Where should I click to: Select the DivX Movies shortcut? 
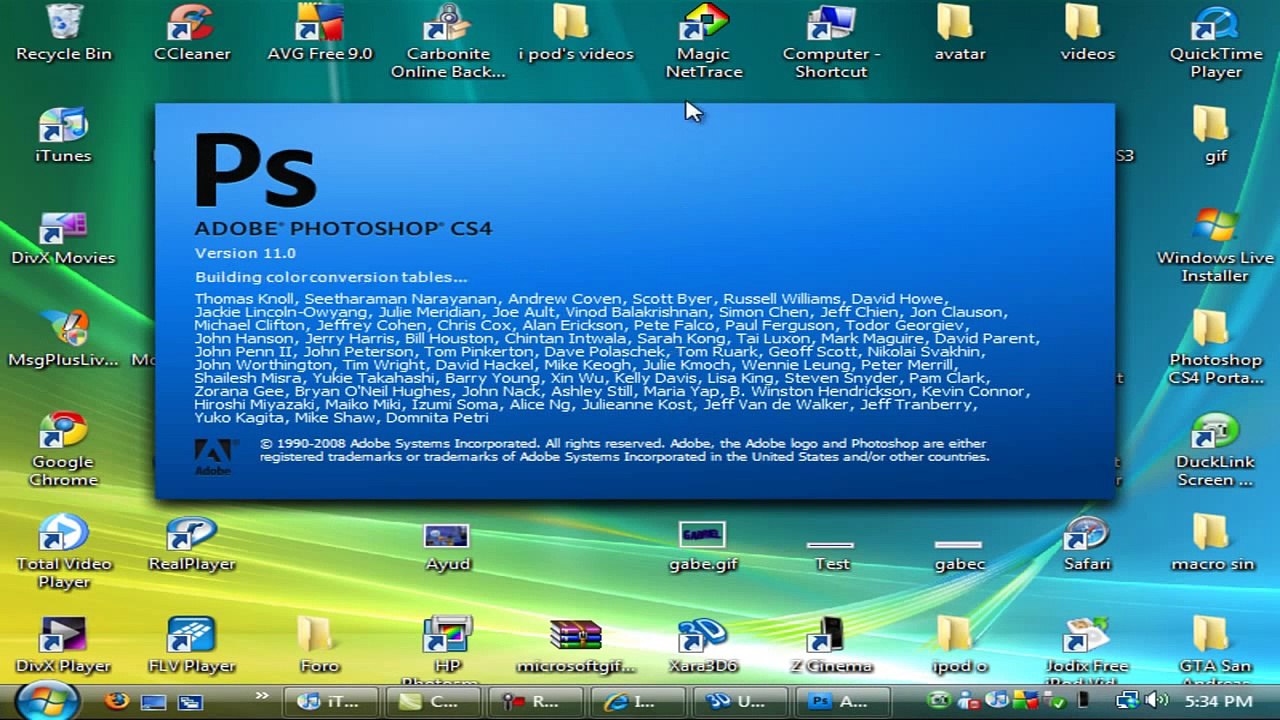(x=64, y=236)
